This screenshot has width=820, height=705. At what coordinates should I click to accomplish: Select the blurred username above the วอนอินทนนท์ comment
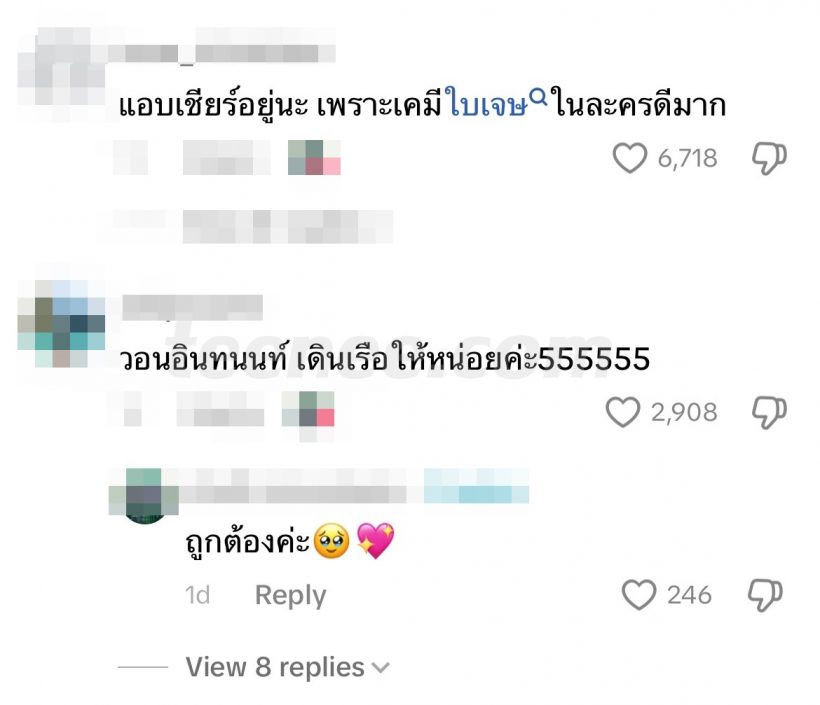[192, 308]
